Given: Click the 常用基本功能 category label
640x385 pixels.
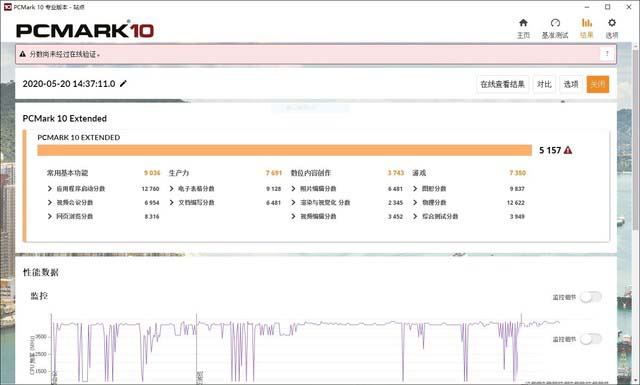Looking at the screenshot, I should (x=67, y=173).
